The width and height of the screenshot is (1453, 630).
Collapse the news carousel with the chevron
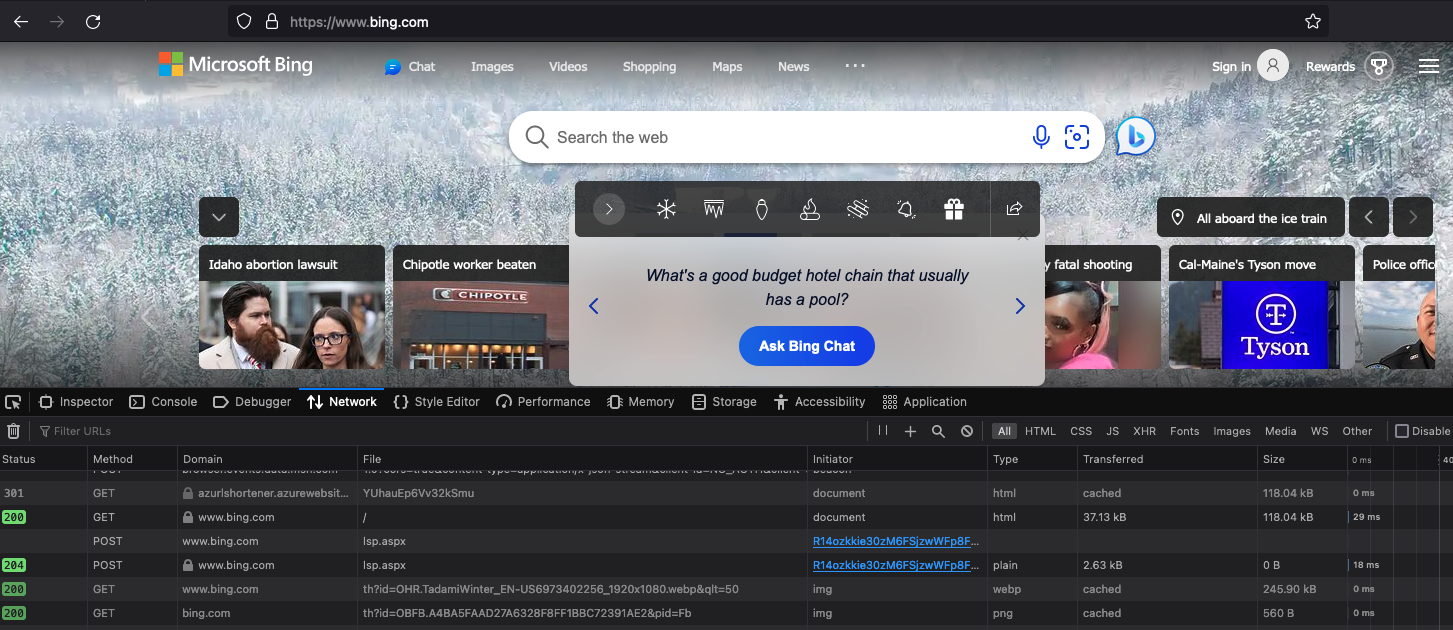tap(218, 217)
